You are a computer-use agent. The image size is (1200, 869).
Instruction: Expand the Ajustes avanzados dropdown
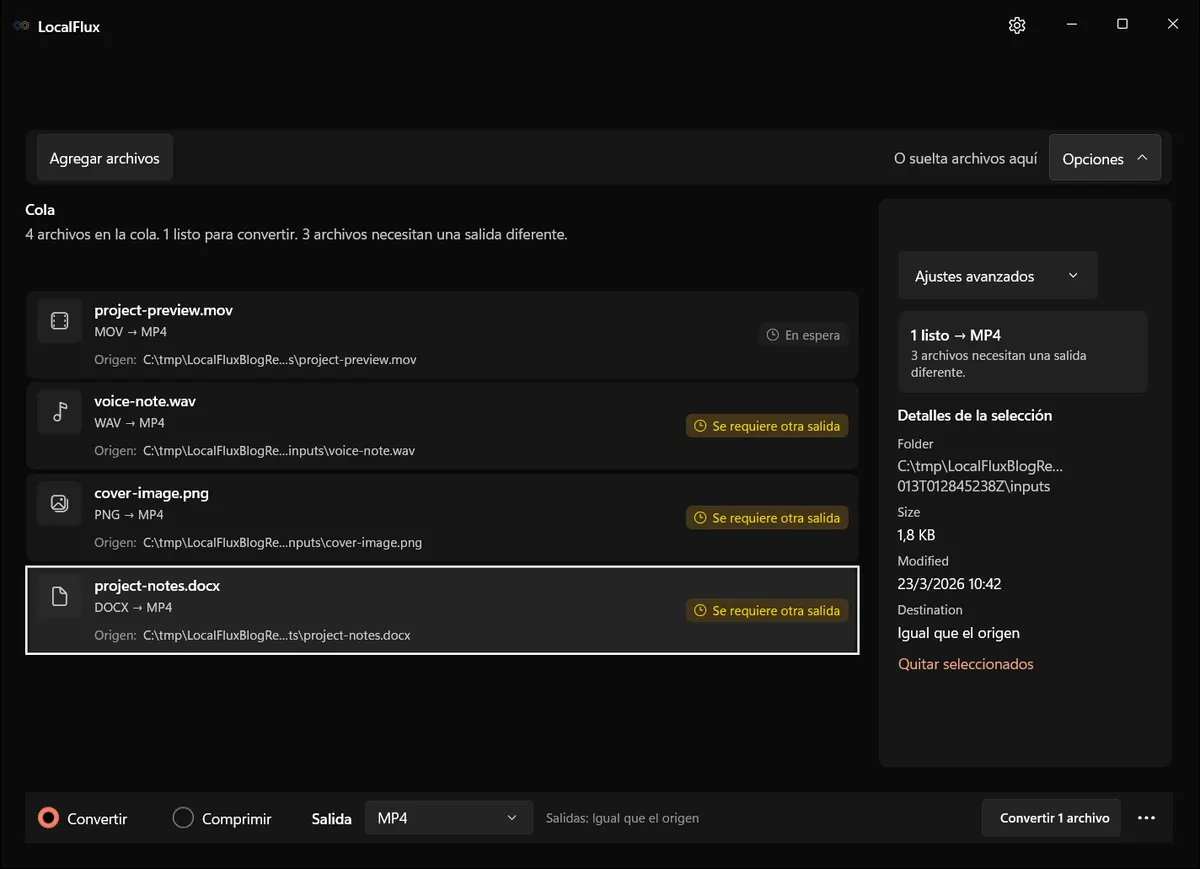997,276
